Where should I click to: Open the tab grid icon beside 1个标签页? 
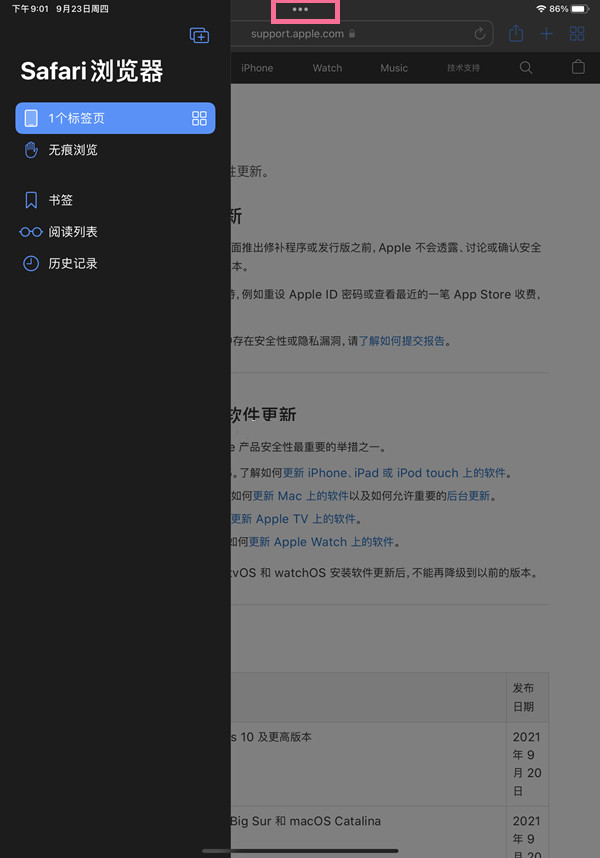pos(199,118)
